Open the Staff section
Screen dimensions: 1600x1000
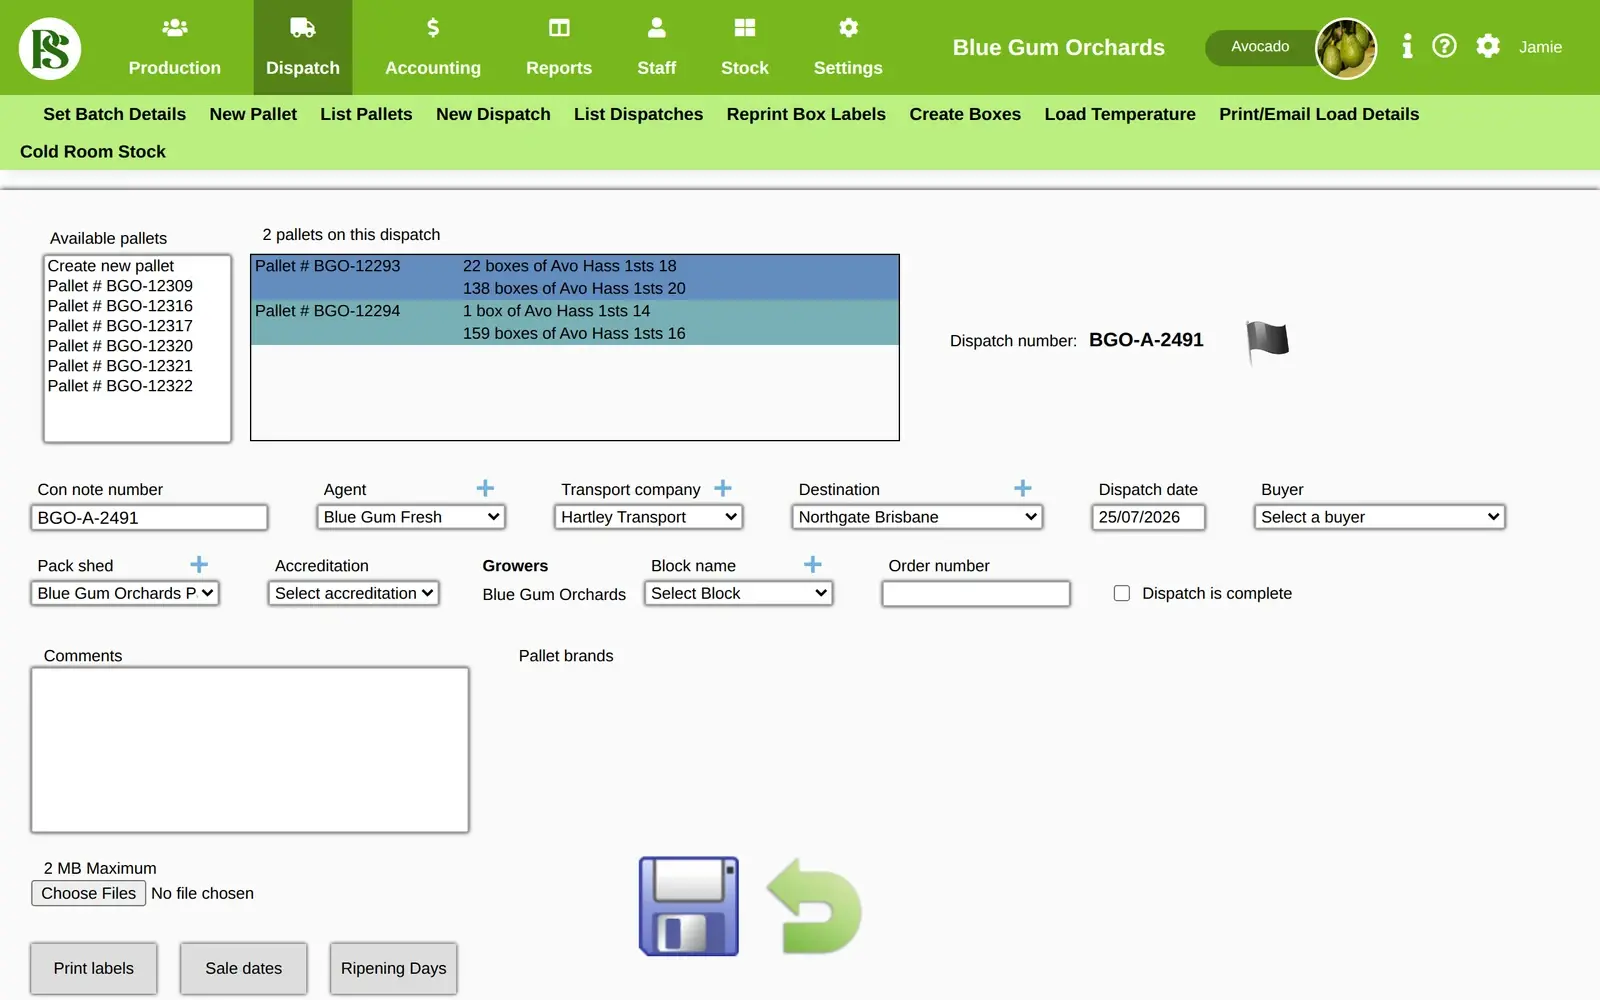[656, 47]
